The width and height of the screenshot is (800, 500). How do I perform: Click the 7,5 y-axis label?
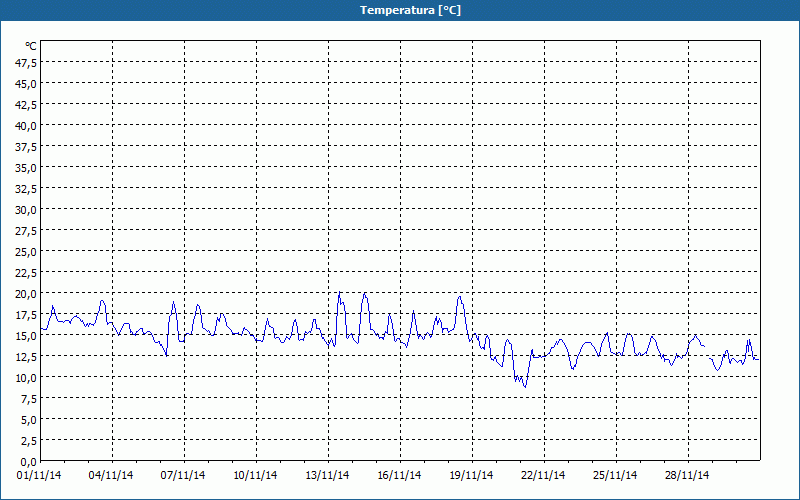tap(29, 399)
